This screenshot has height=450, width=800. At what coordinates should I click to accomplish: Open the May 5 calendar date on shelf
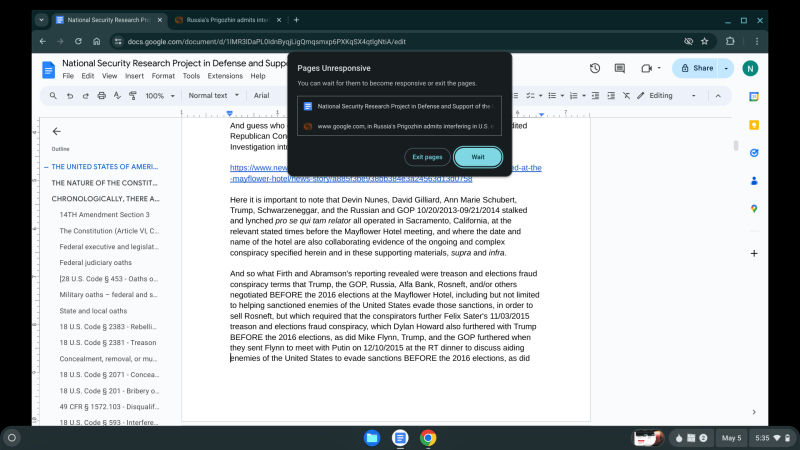pyautogui.click(x=731, y=438)
